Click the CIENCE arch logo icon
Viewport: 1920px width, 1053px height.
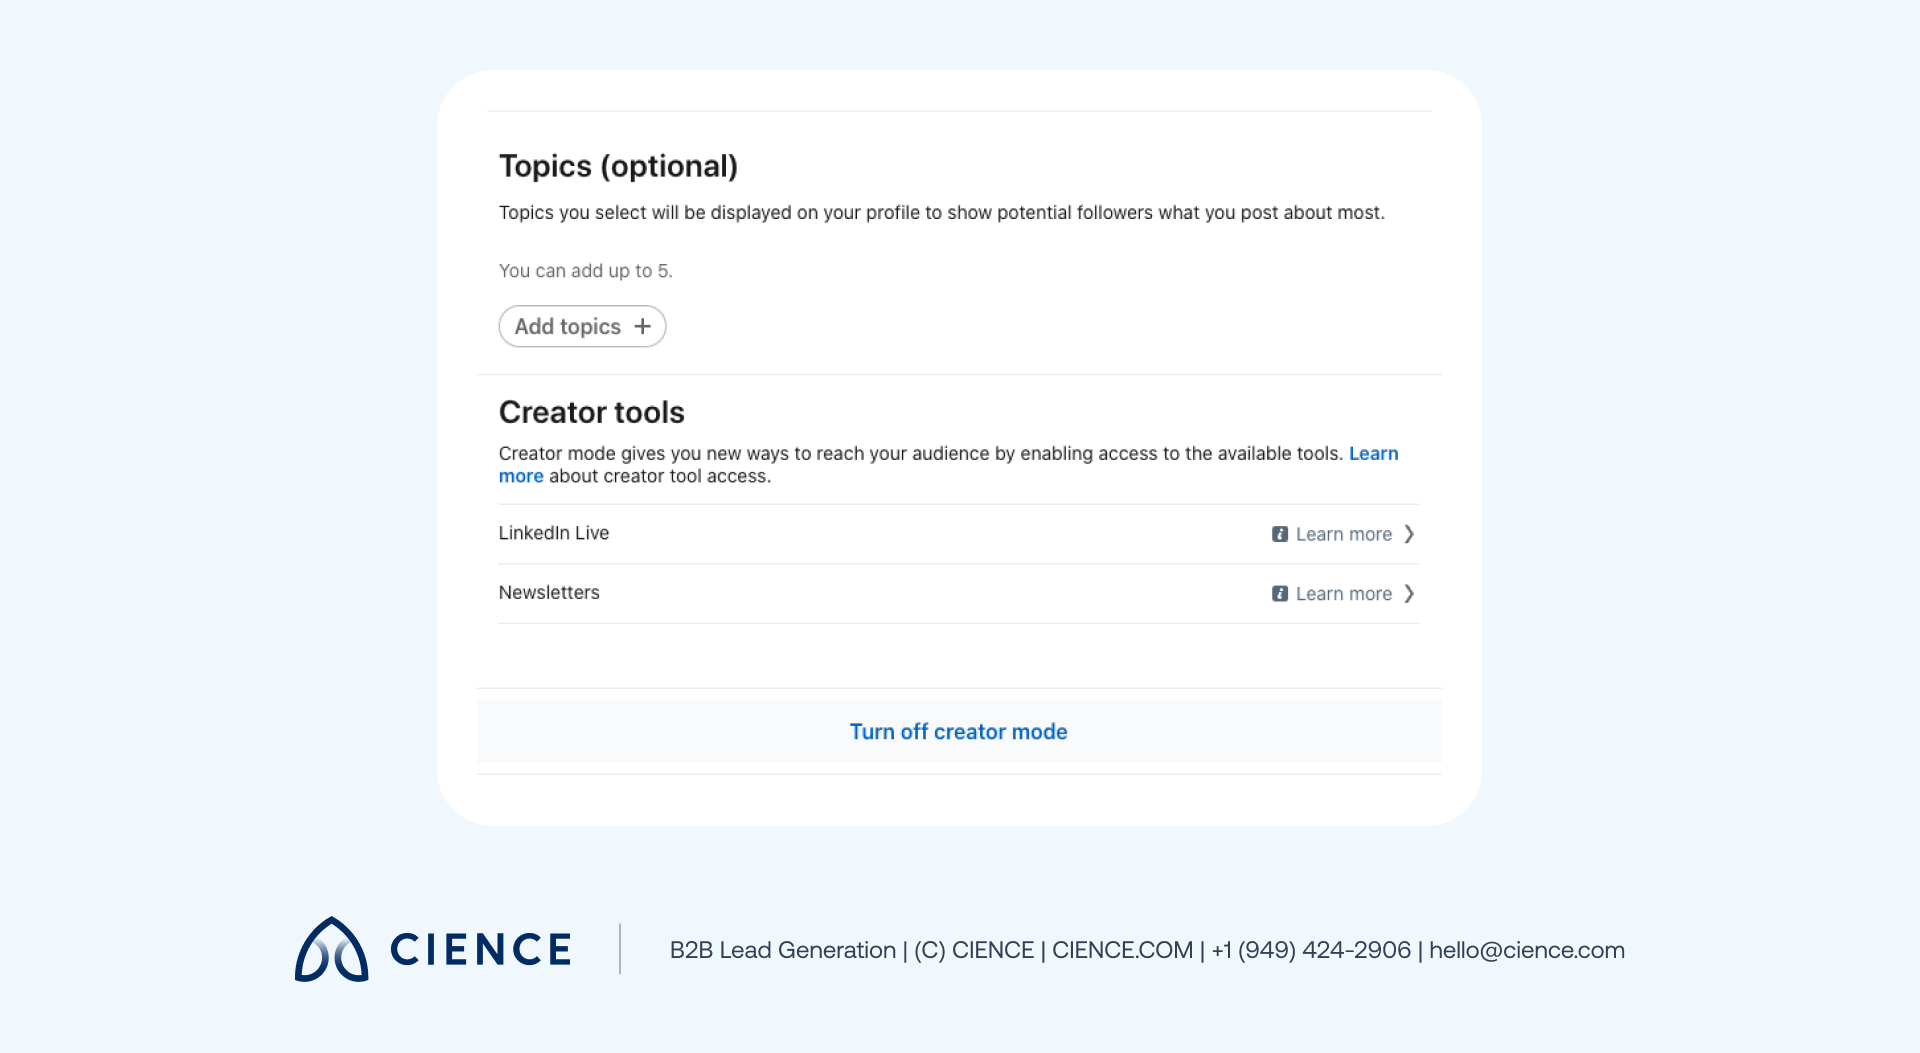coord(331,950)
